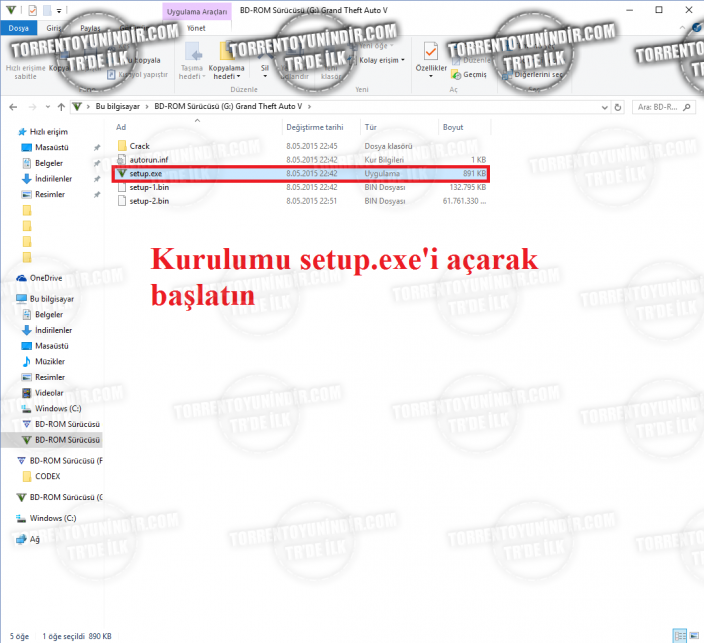The width and height of the screenshot is (704, 643).
Task: Select the Uygulama Araçları contextual tab header
Action: click(x=197, y=12)
